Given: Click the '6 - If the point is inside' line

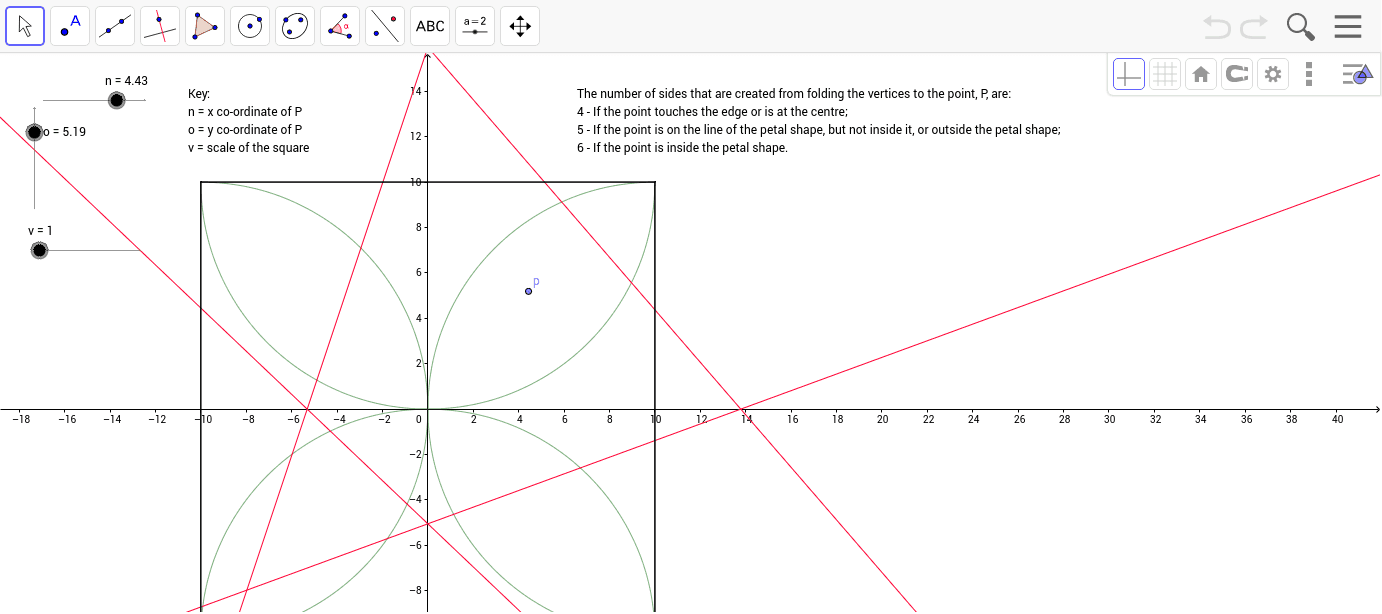Looking at the screenshot, I should pyautogui.click(x=682, y=148).
